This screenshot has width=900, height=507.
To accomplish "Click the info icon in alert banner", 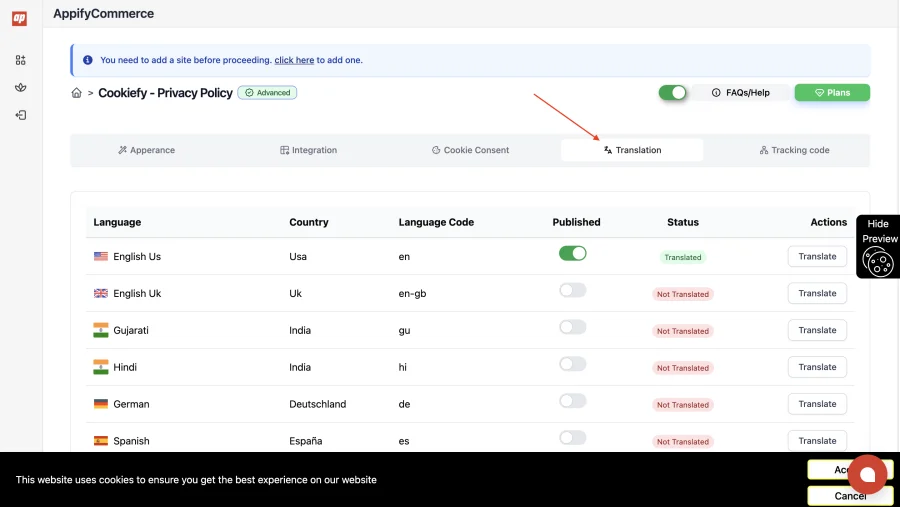I will pos(88,60).
